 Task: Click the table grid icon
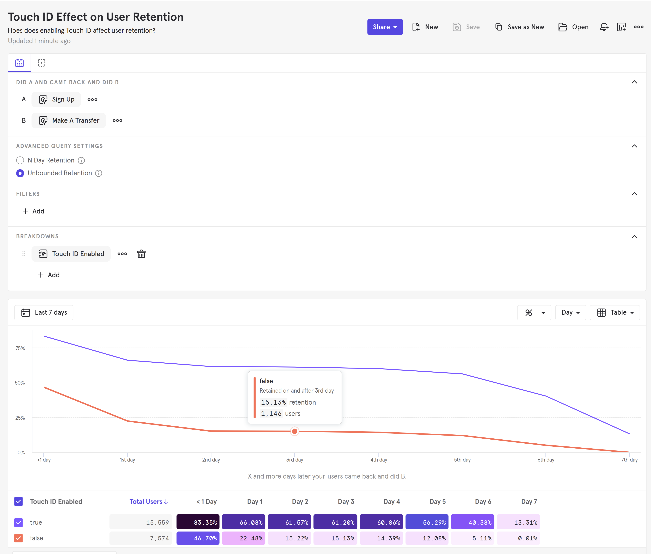point(601,313)
